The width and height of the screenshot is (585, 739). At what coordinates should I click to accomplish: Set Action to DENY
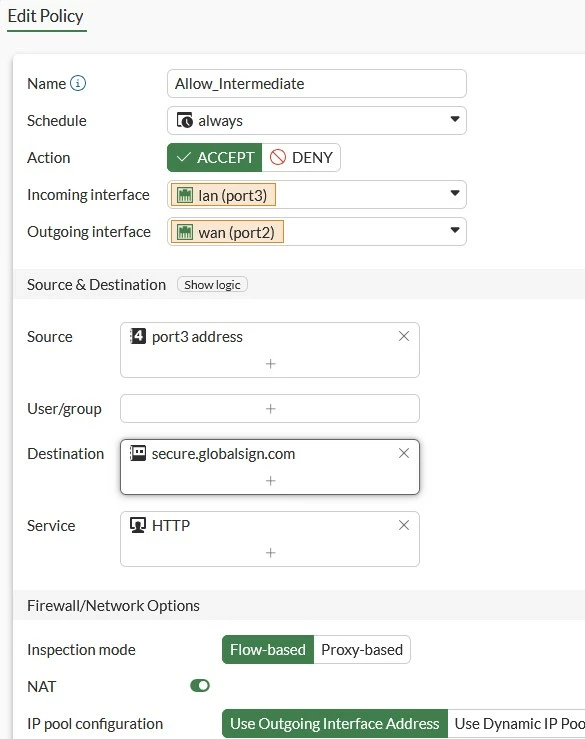301,157
